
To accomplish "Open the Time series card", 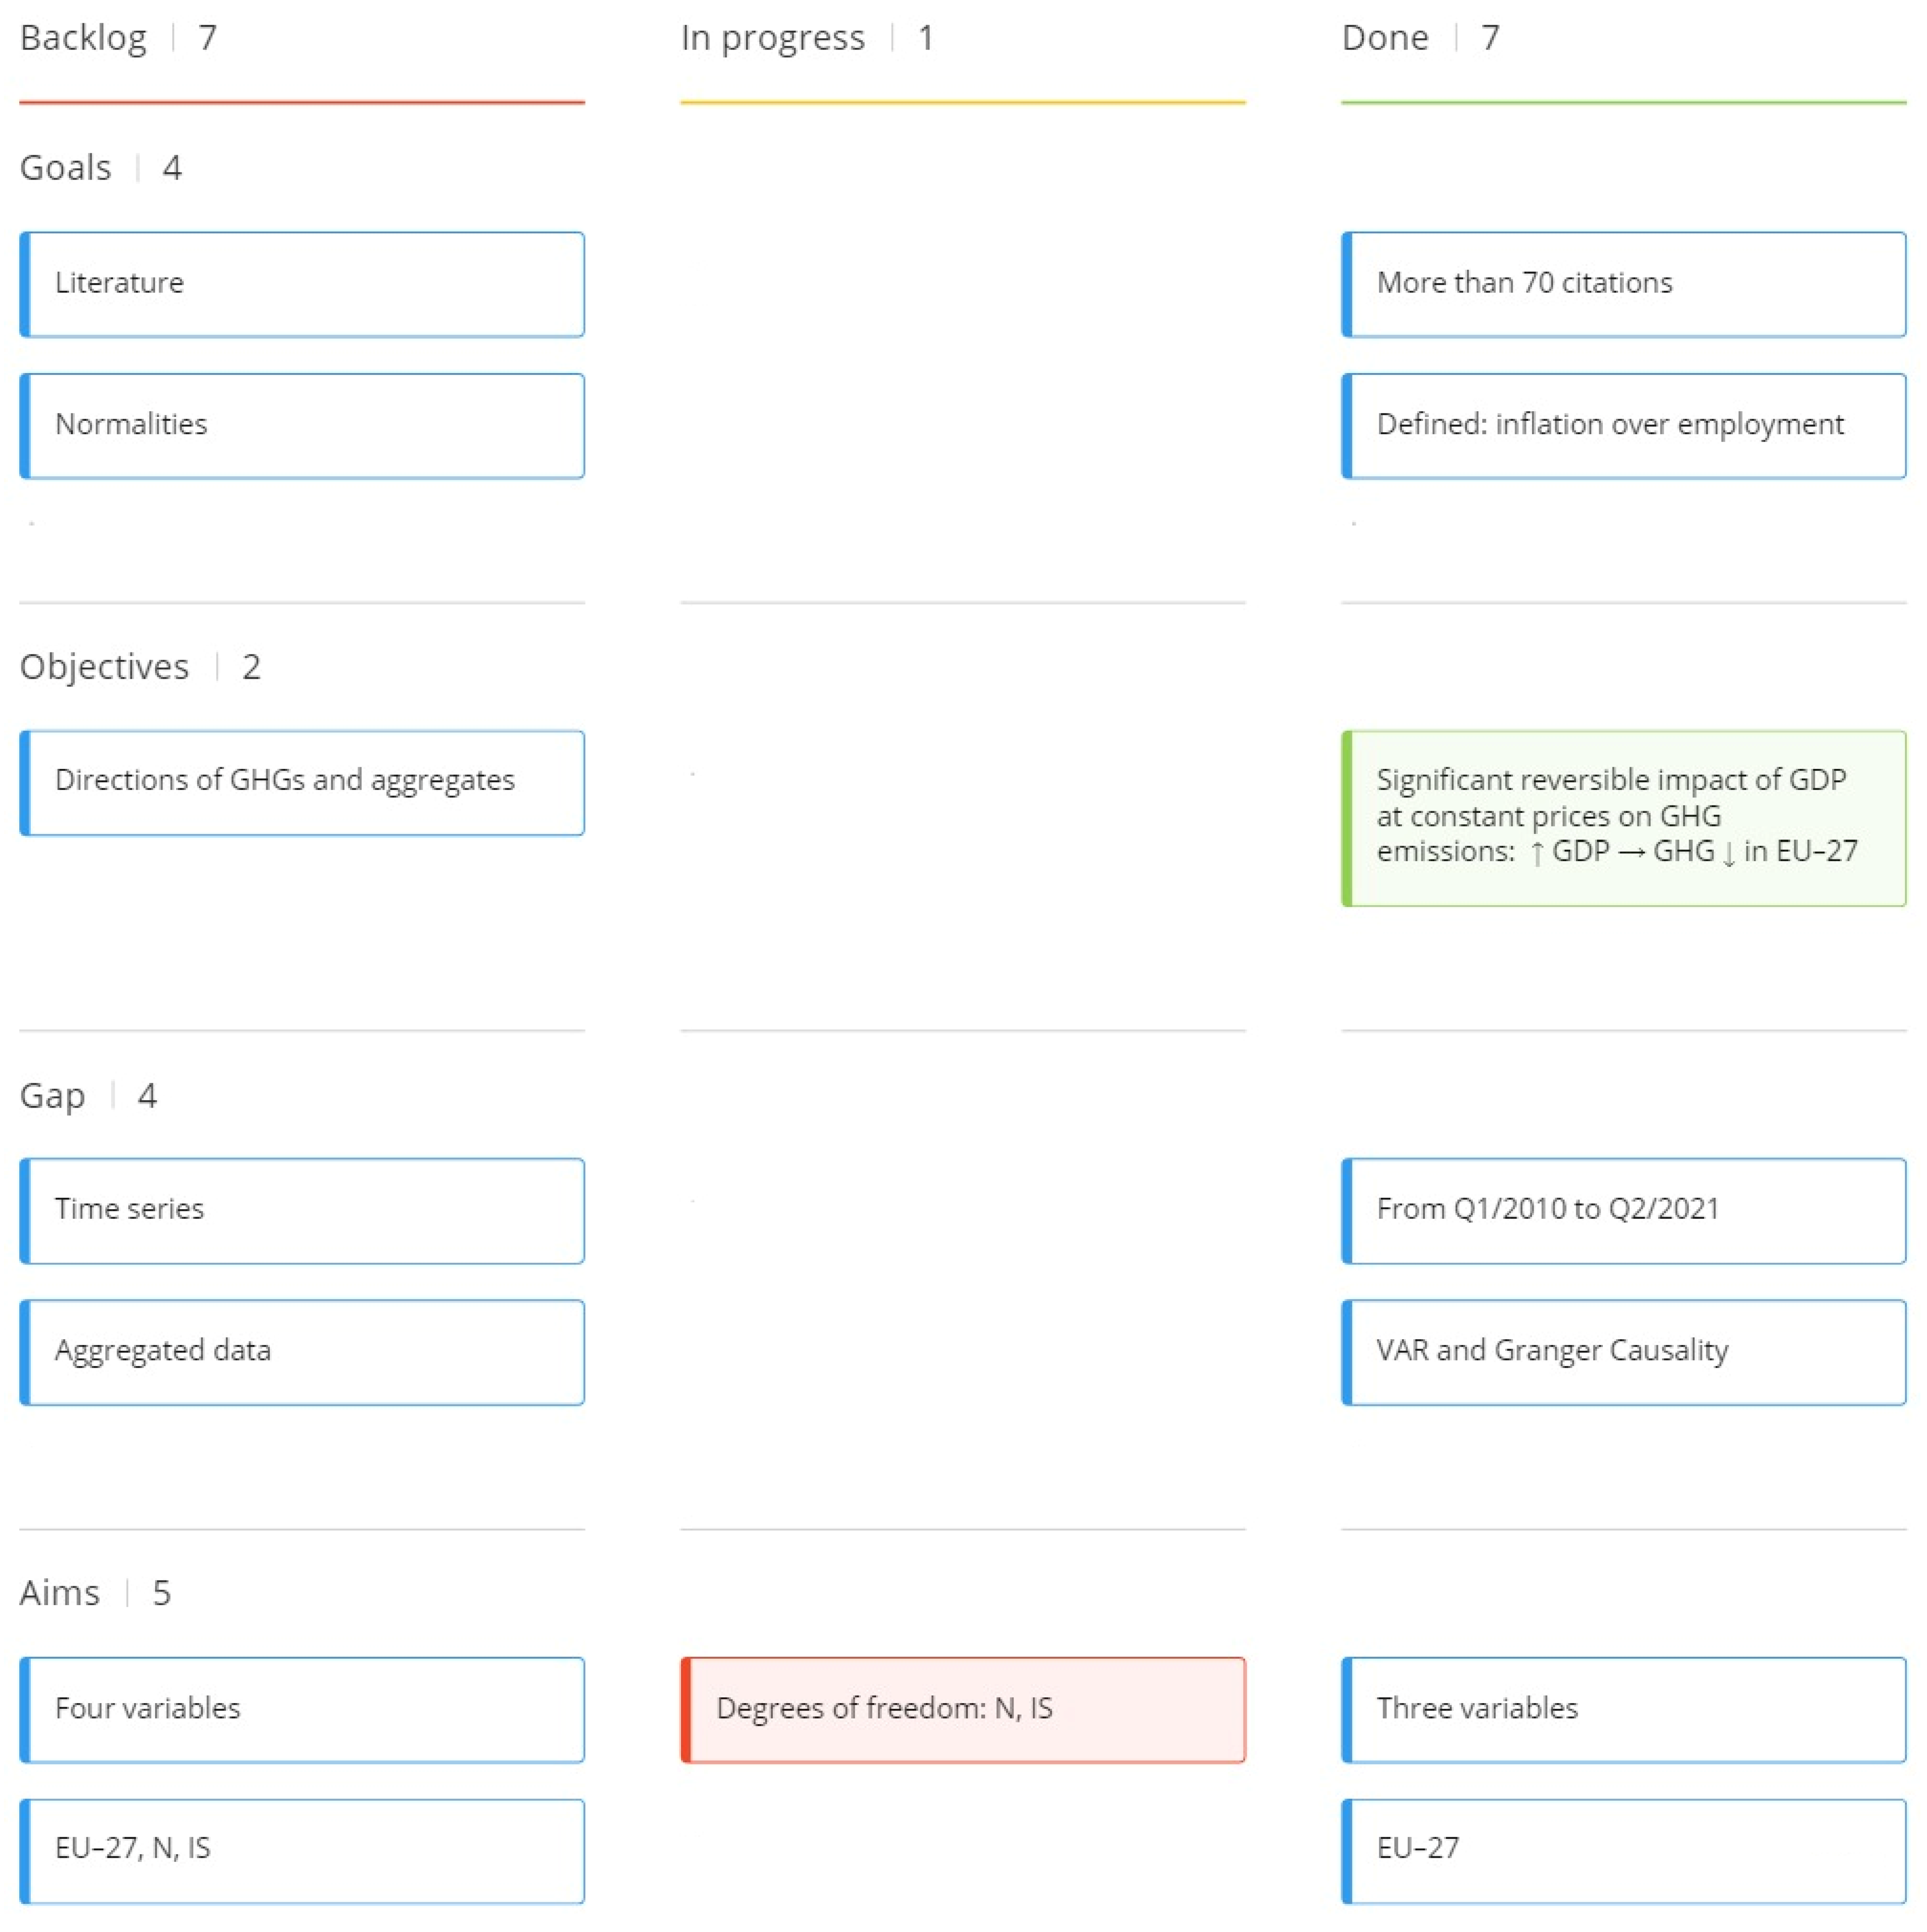I will coord(301,1210).
